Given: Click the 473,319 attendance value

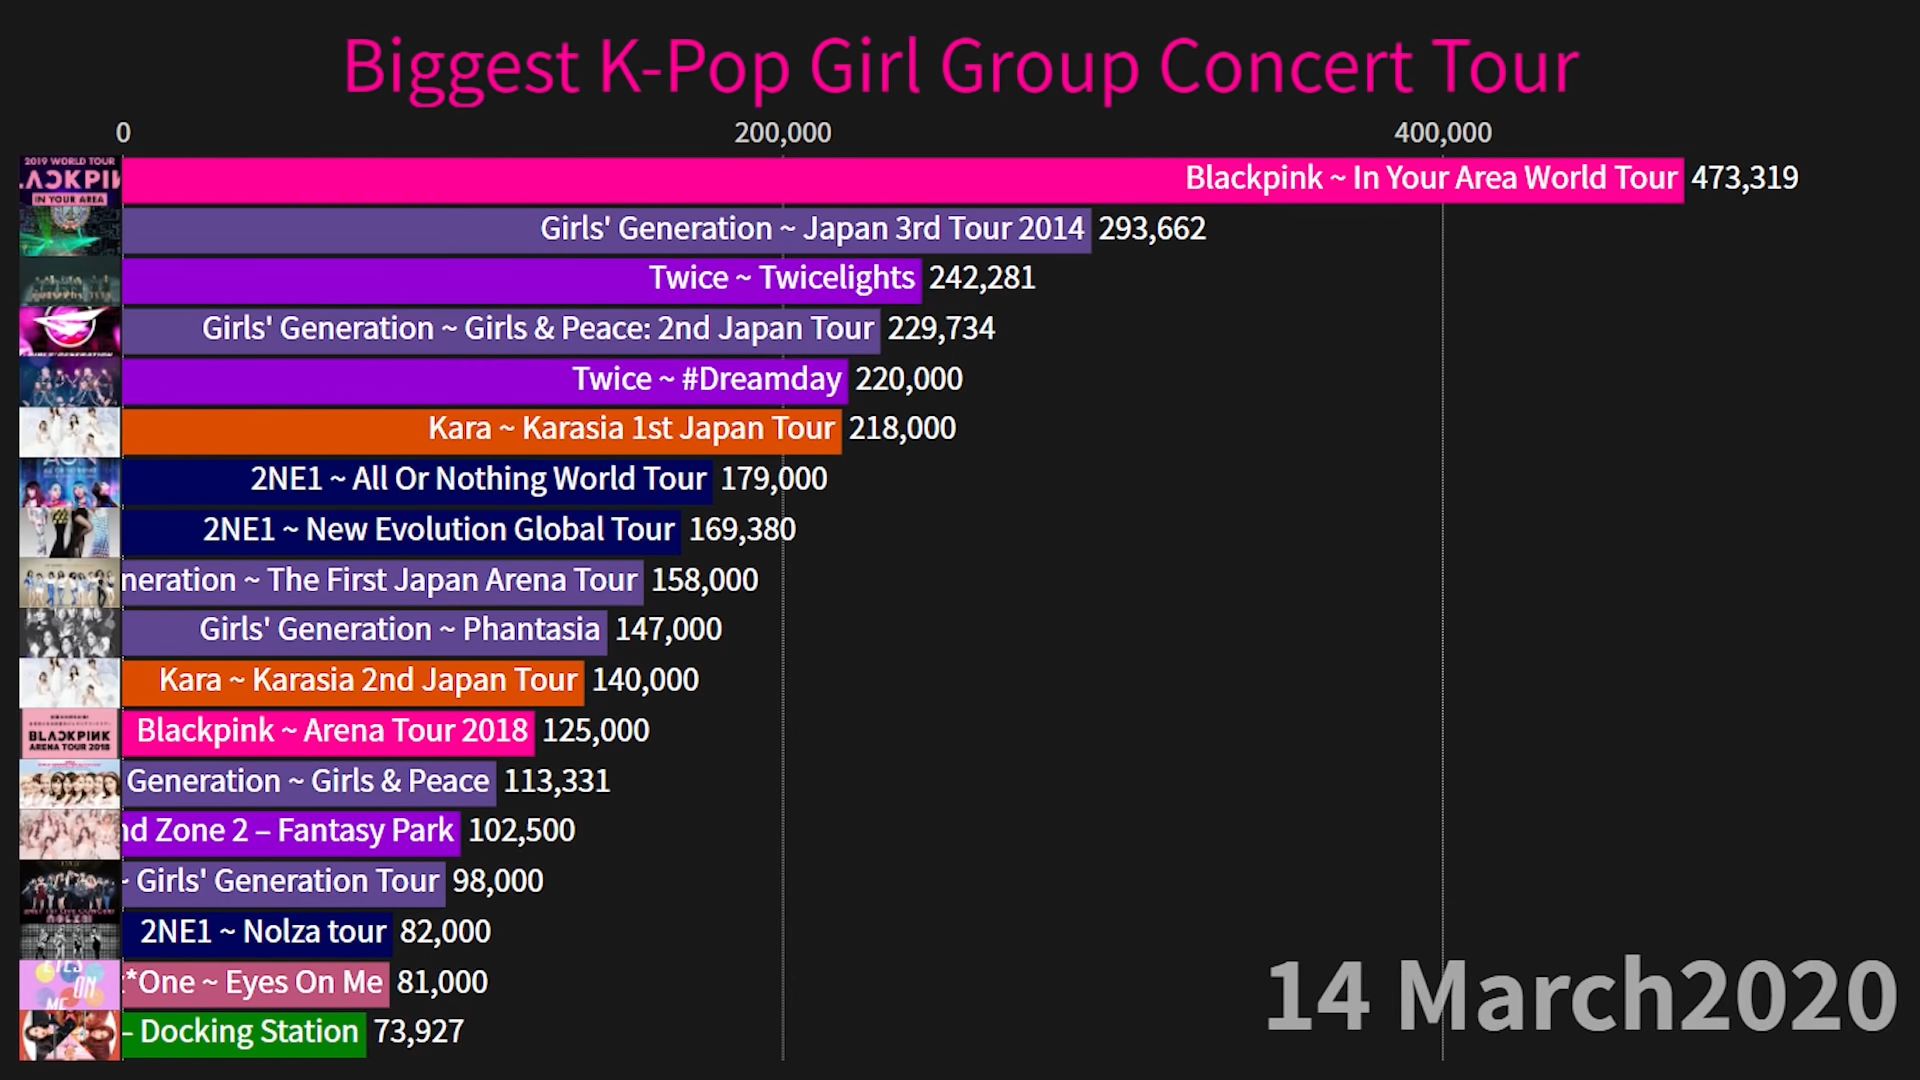Looking at the screenshot, I should (1744, 178).
